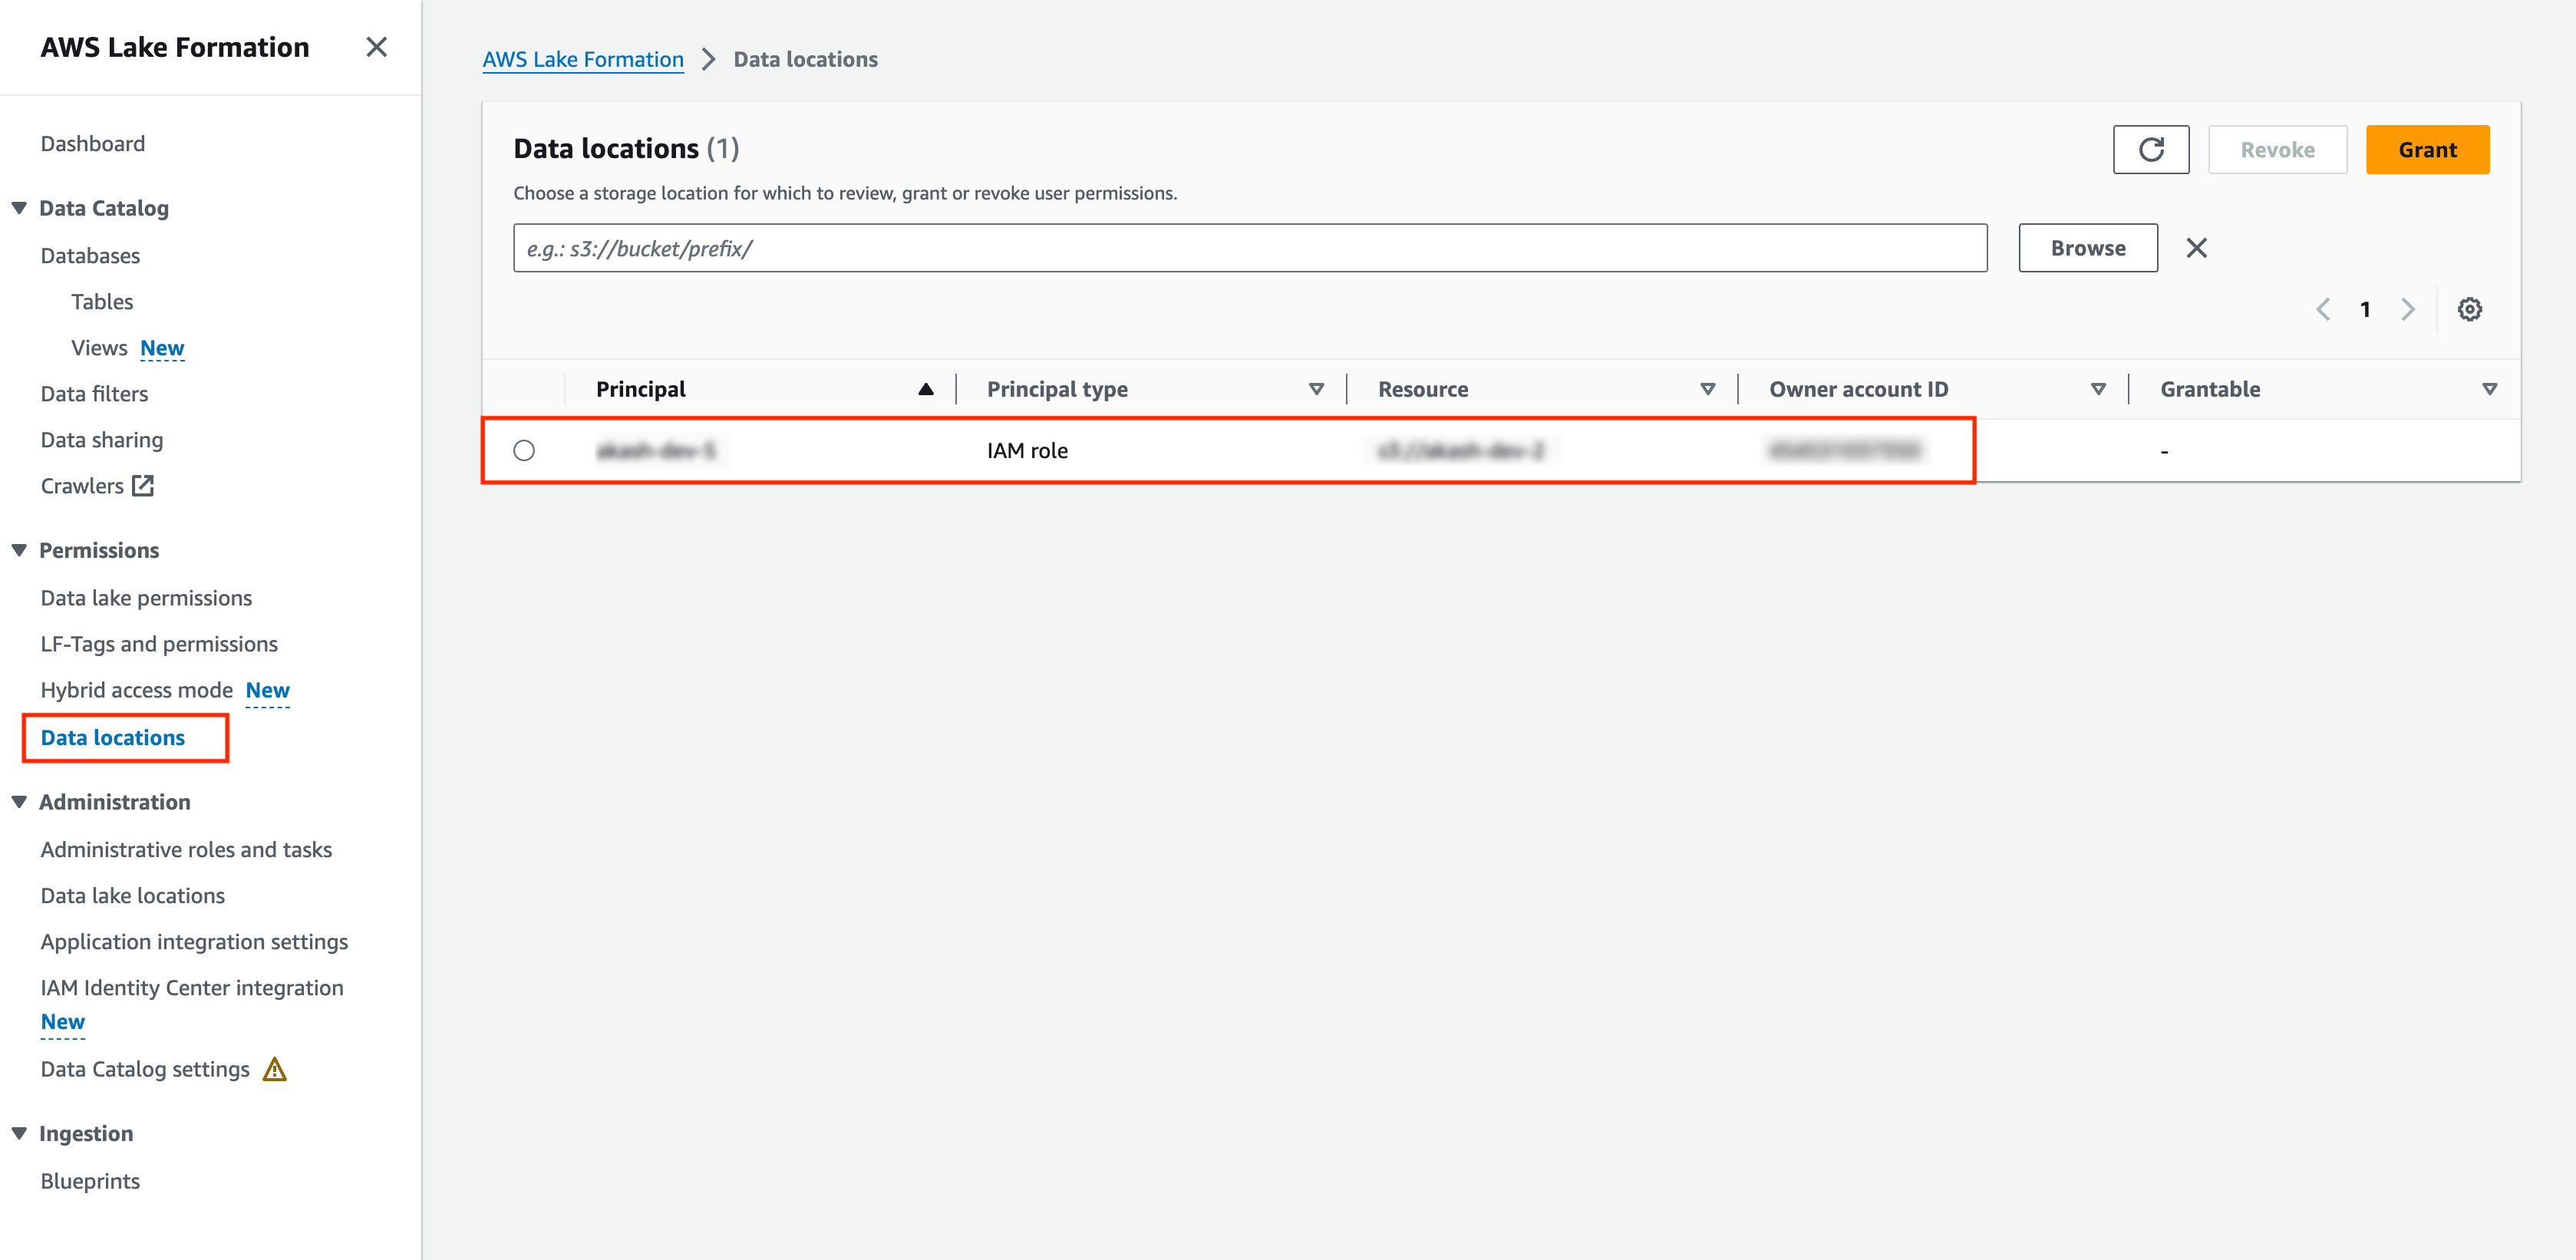The width and height of the screenshot is (2576, 1260).
Task: Open Views in the sidebar
Action: coord(99,348)
